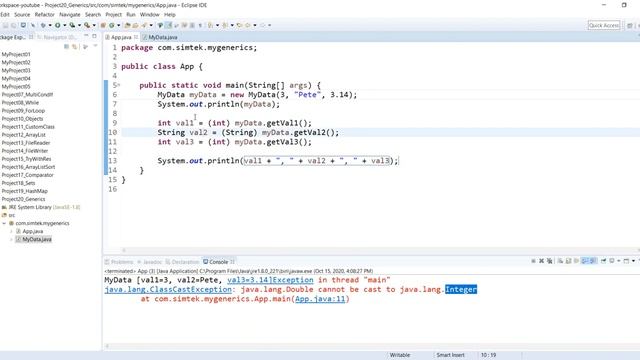This screenshot has width=640, height=360.
Task: Select the Project12_ArrayList project
Action: pos(24,135)
